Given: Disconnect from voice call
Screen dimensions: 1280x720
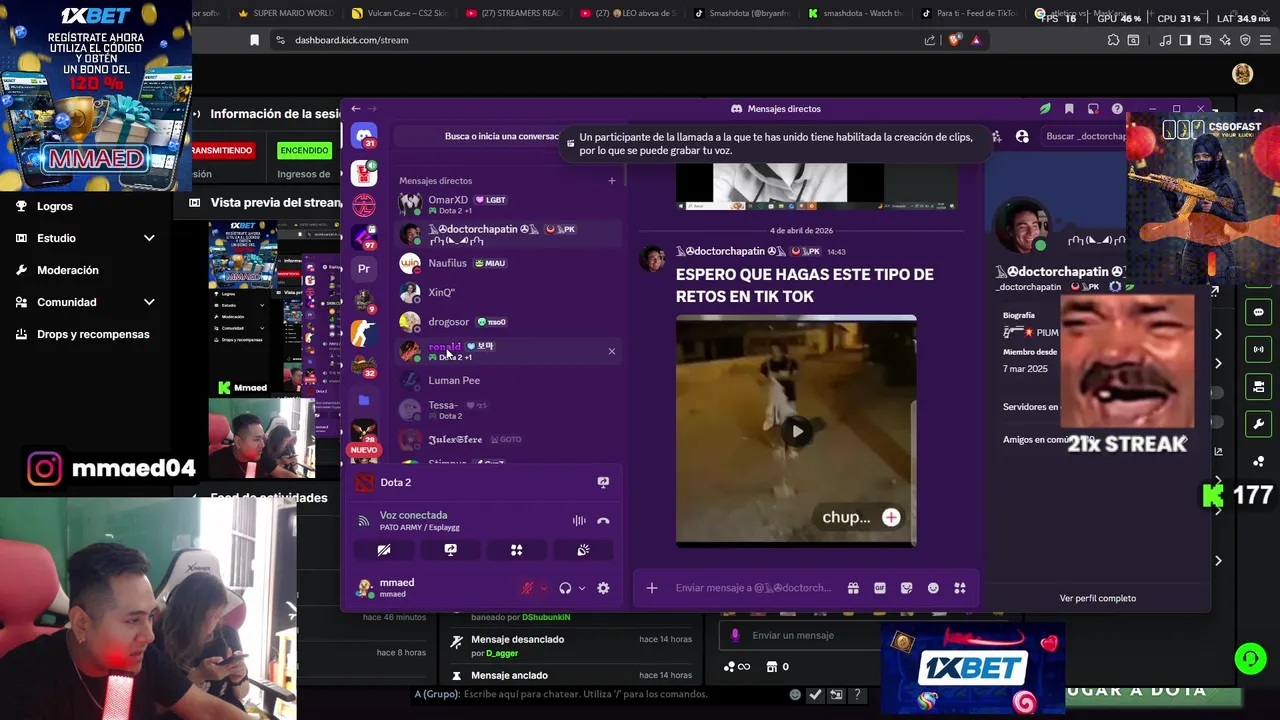Looking at the screenshot, I should [603, 521].
